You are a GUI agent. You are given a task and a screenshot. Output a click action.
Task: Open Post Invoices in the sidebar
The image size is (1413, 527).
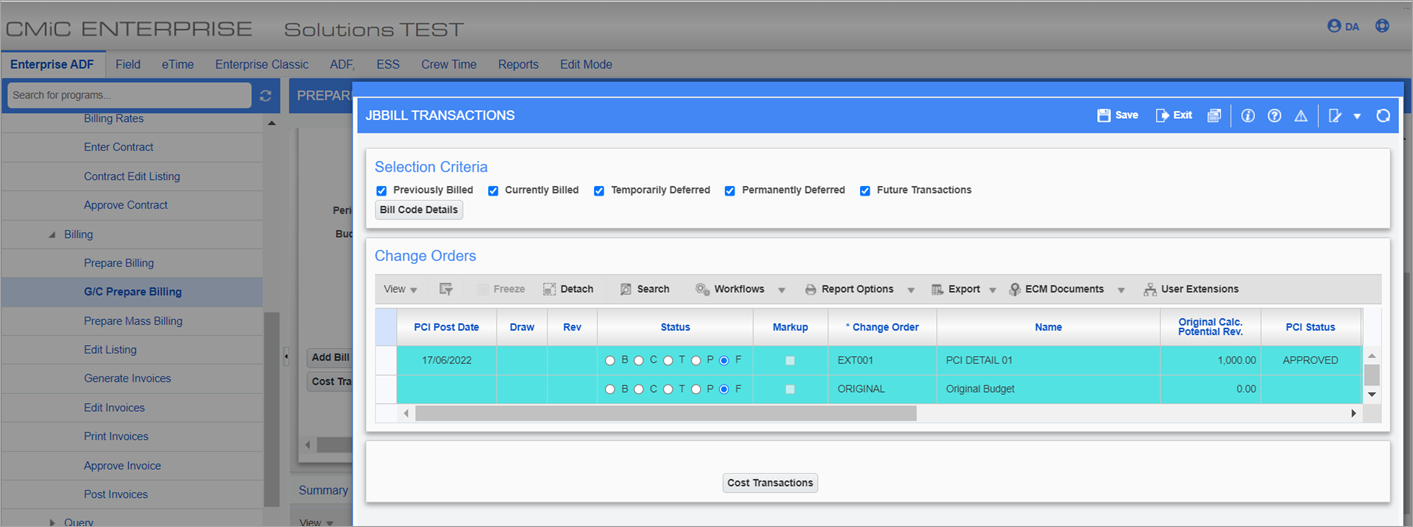[116, 494]
